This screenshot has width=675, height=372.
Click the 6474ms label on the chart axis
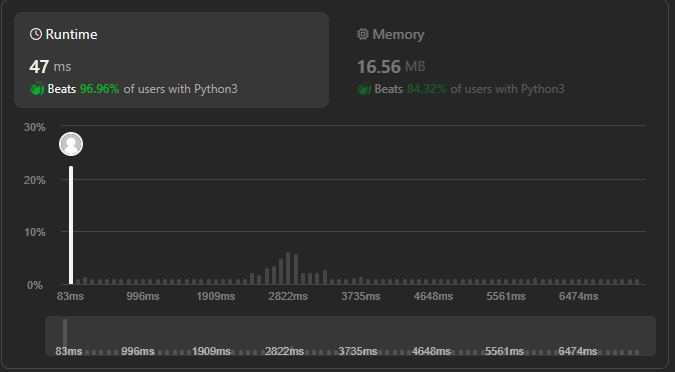[579, 296]
